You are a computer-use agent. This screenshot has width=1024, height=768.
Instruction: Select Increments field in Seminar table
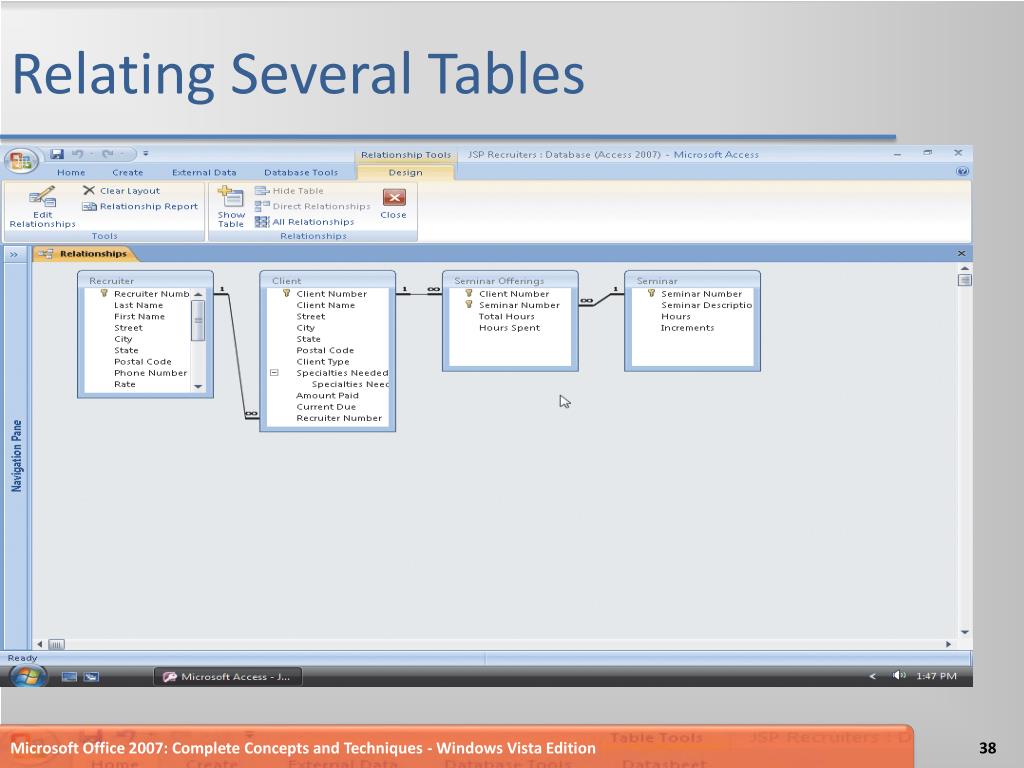point(687,328)
